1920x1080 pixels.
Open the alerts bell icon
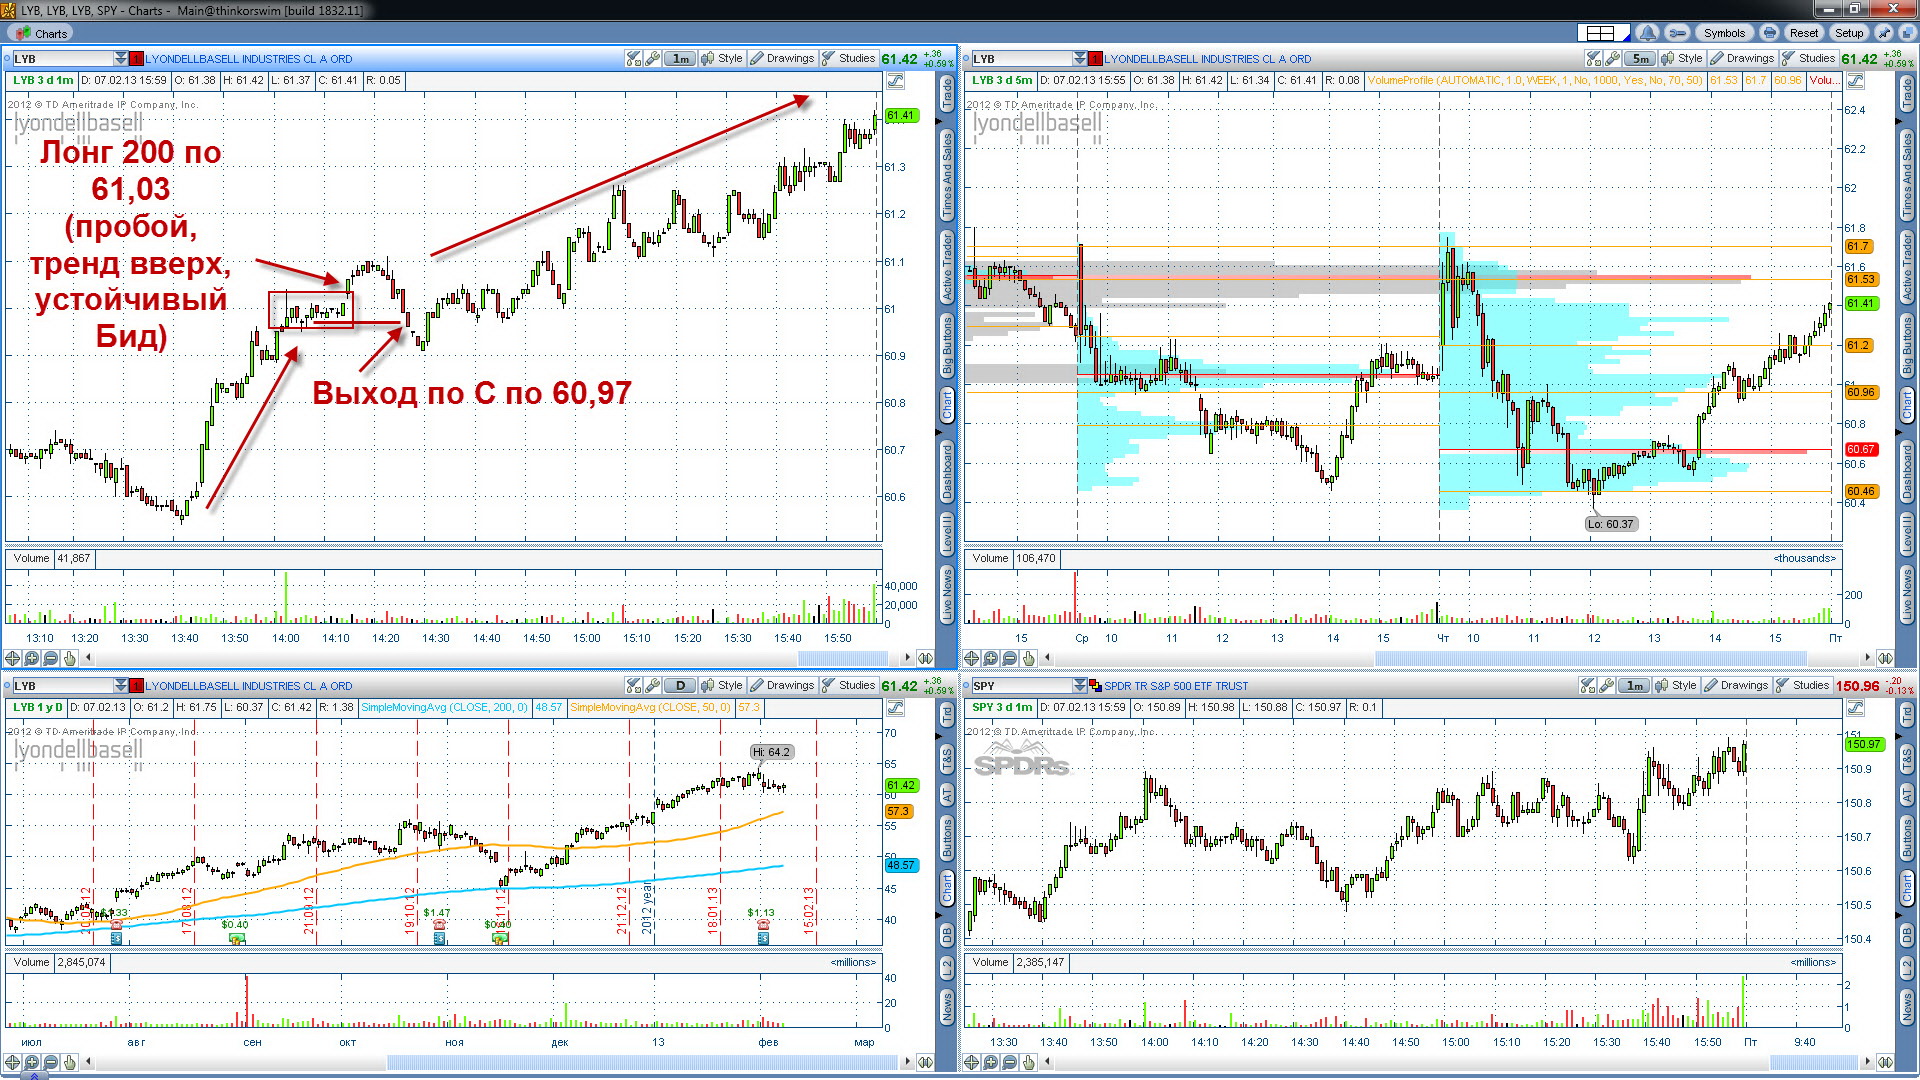(x=1647, y=33)
